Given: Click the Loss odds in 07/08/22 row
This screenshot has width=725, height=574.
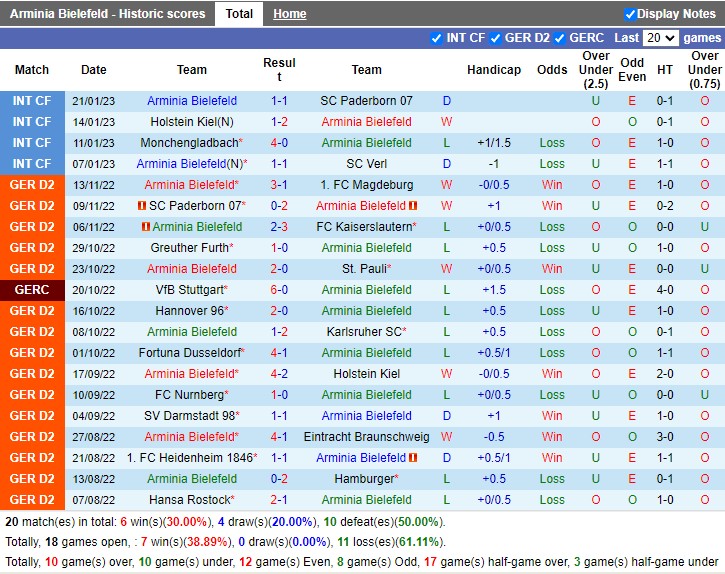Looking at the screenshot, I should tap(552, 500).
